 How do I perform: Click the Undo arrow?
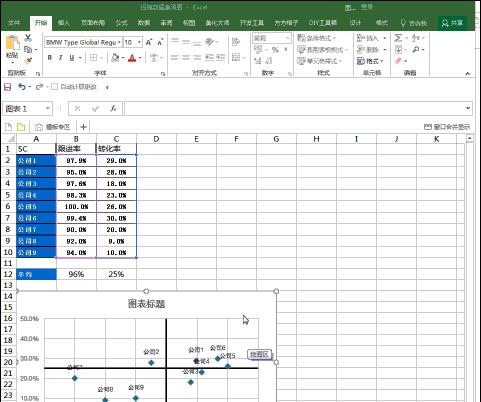22,87
